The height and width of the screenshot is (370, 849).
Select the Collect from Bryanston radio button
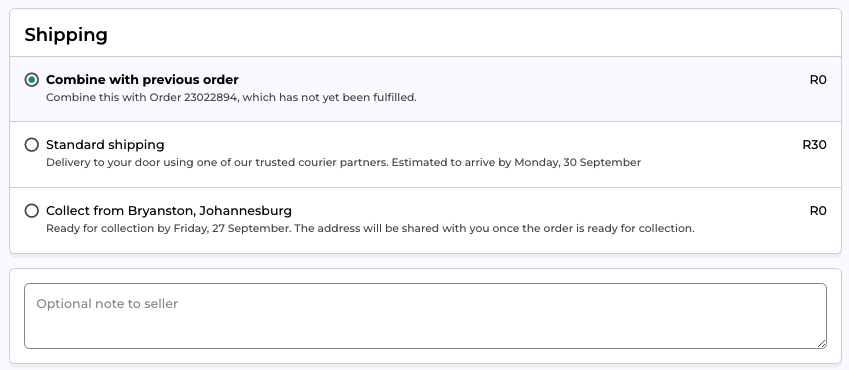(x=32, y=210)
